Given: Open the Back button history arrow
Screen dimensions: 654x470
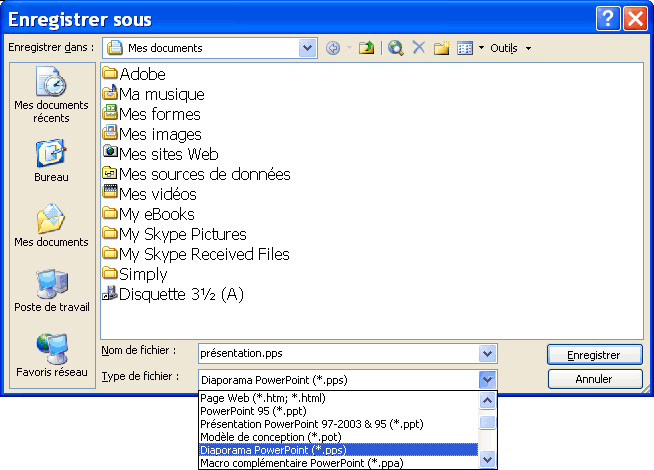Looking at the screenshot, I should [x=349, y=48].
